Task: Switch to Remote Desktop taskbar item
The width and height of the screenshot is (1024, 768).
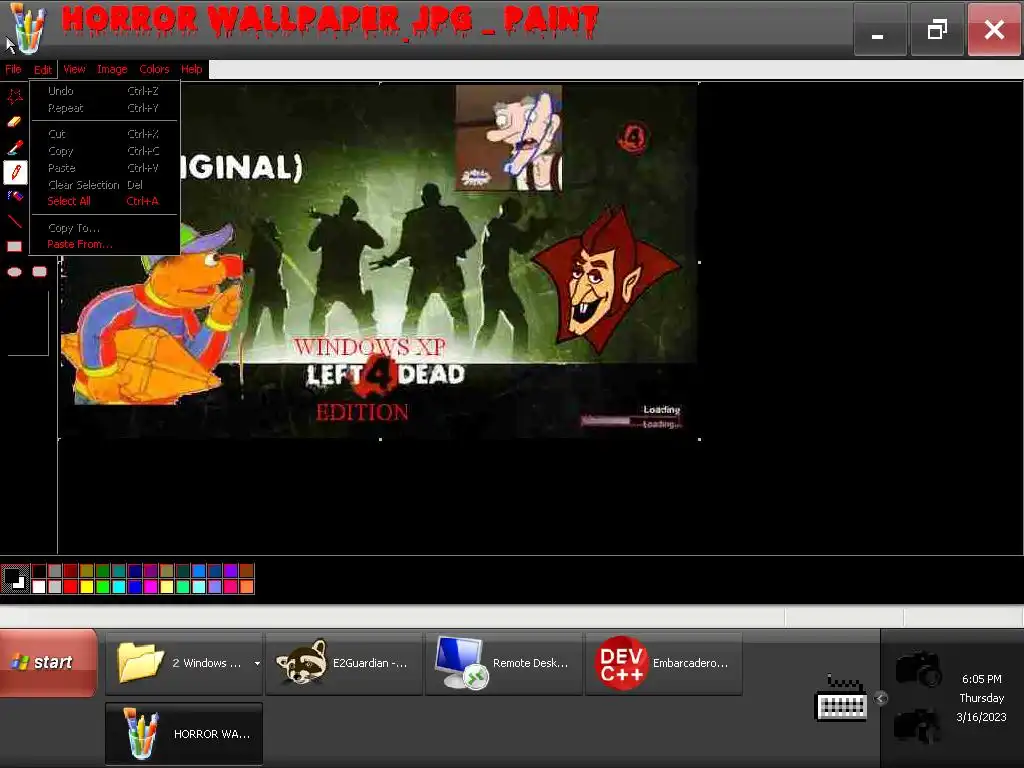Action: [504, 664]
